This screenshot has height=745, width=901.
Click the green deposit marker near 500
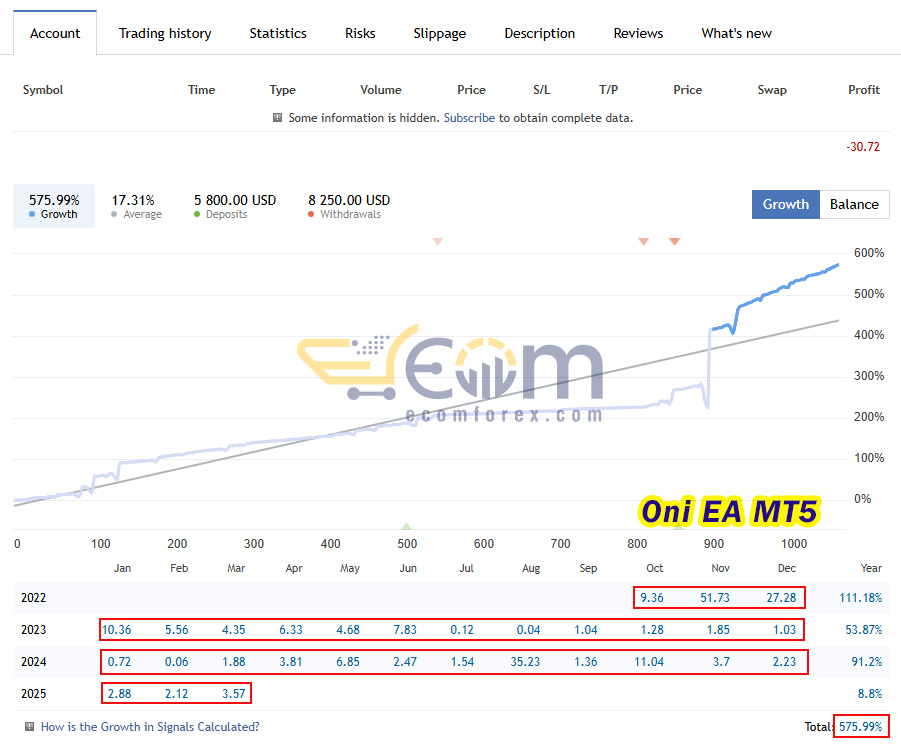[406, 526]
